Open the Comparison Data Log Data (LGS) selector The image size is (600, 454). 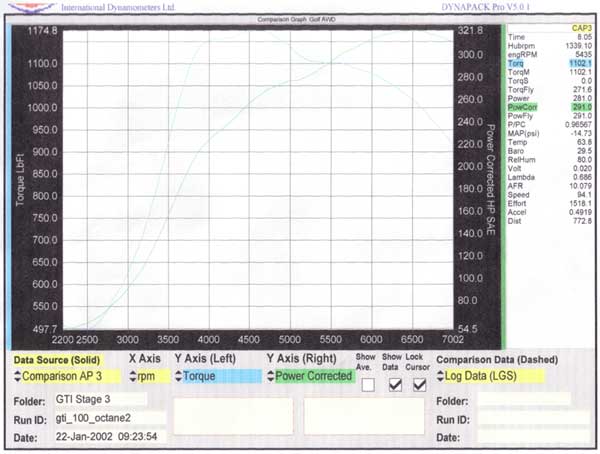[490, 376]
